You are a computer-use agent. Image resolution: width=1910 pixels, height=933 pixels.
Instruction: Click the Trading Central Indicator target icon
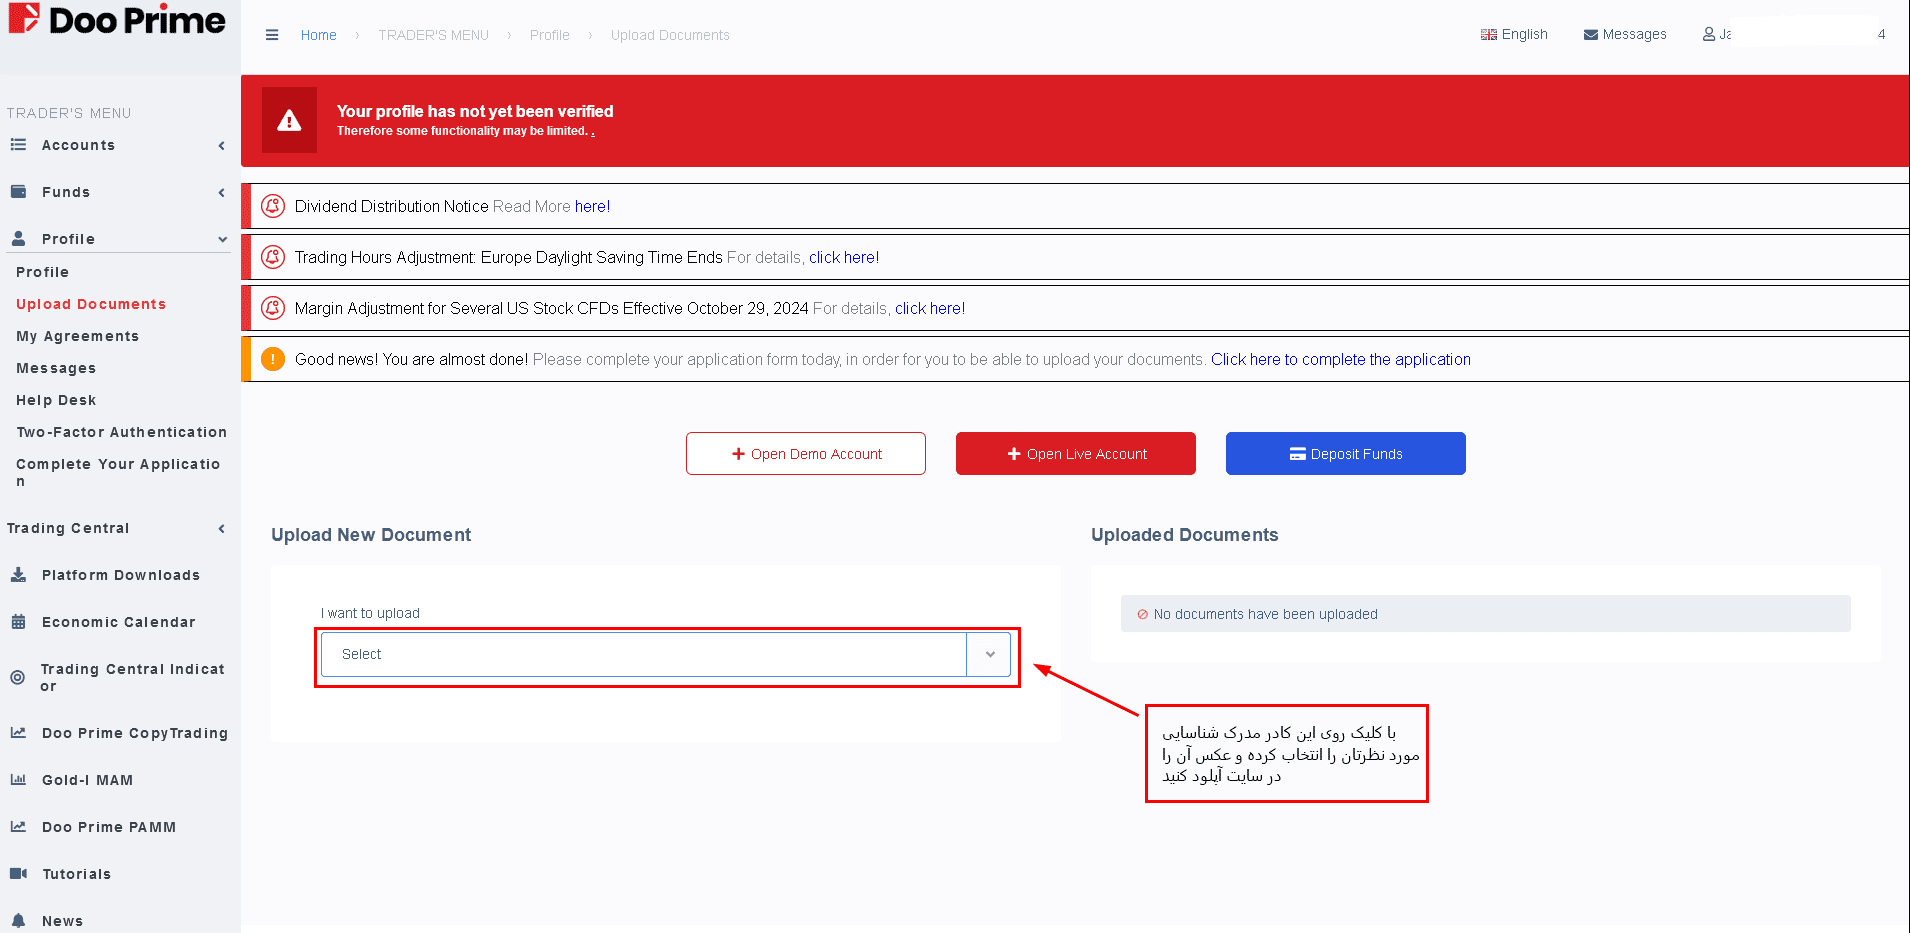click(17, 677)
